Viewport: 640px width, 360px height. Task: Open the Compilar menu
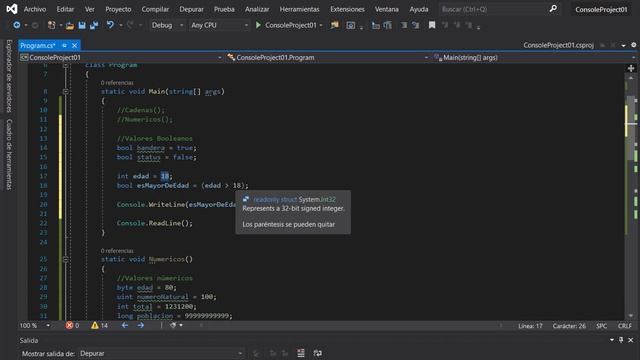155,9
